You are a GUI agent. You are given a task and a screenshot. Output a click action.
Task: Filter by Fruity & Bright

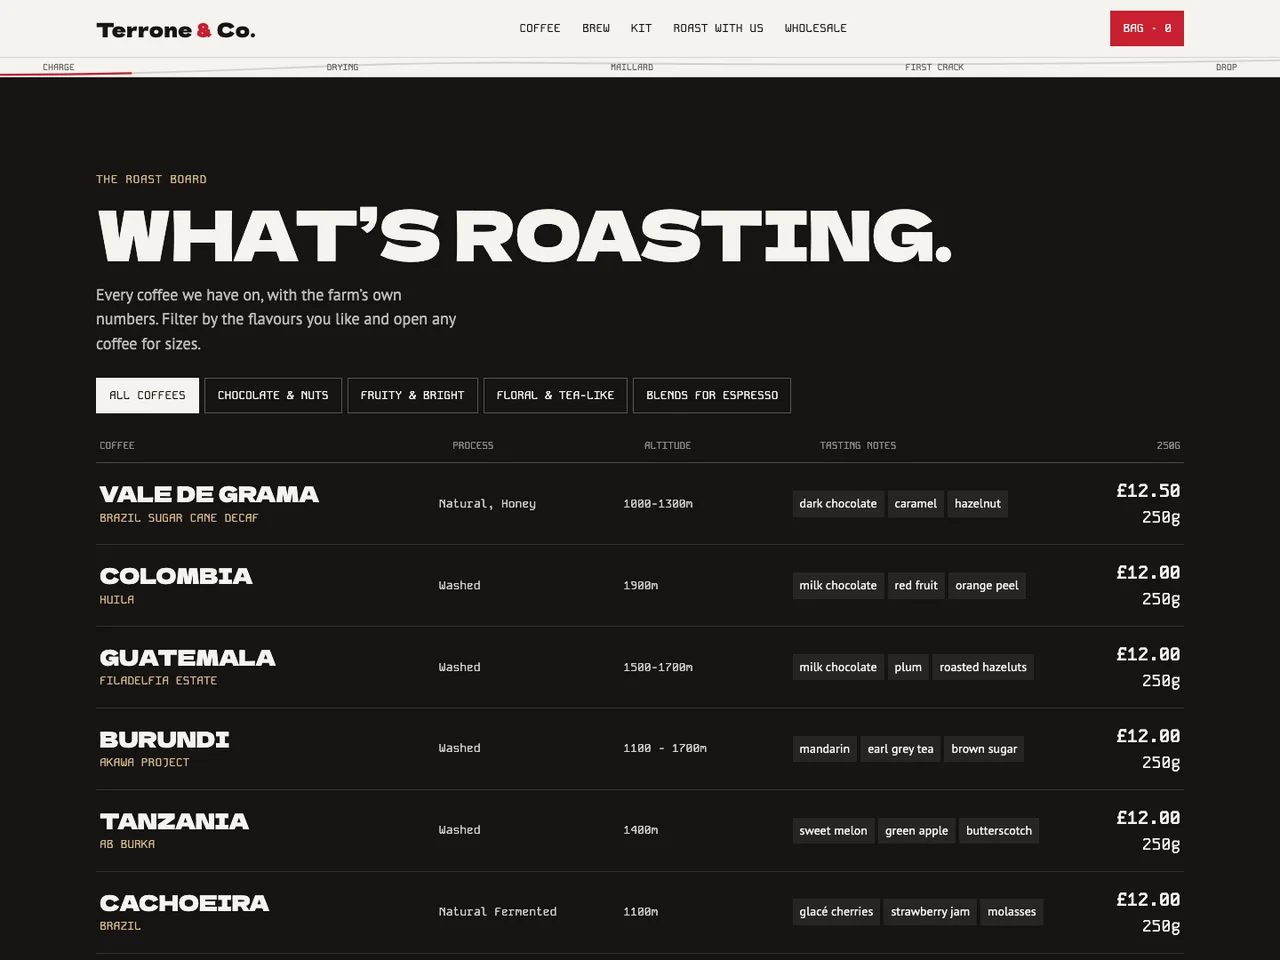[412, 395]
